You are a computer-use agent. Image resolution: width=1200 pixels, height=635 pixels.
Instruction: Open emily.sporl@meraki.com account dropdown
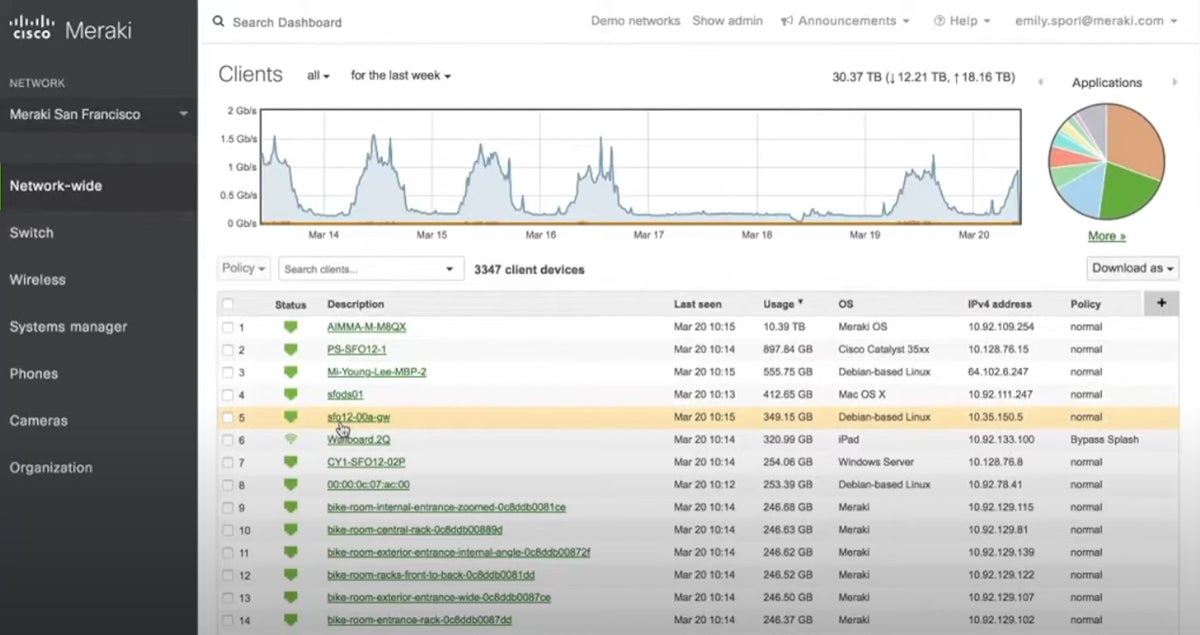(x=1096, y=21)
